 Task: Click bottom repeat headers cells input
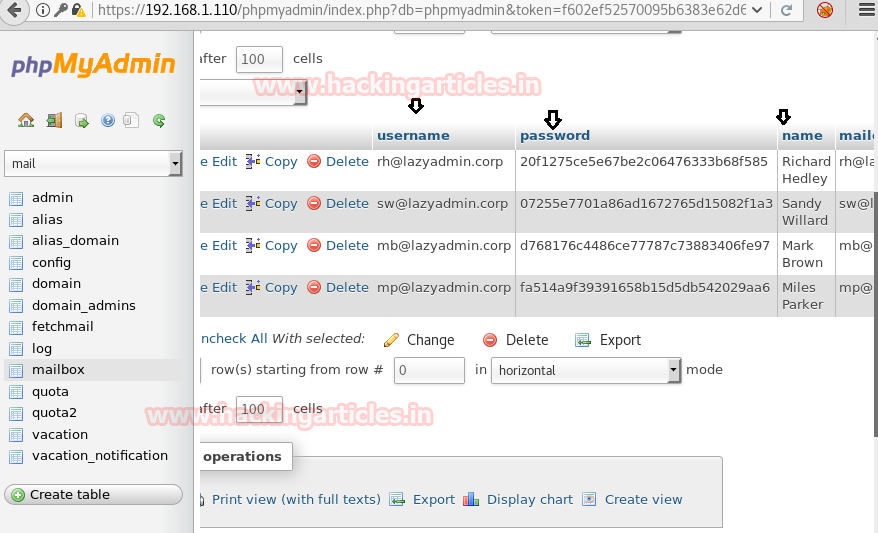(259, 409)
